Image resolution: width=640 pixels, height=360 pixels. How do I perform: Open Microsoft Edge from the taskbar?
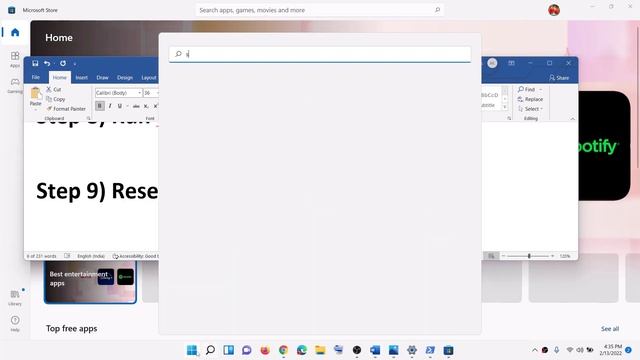tap(302, 350)
